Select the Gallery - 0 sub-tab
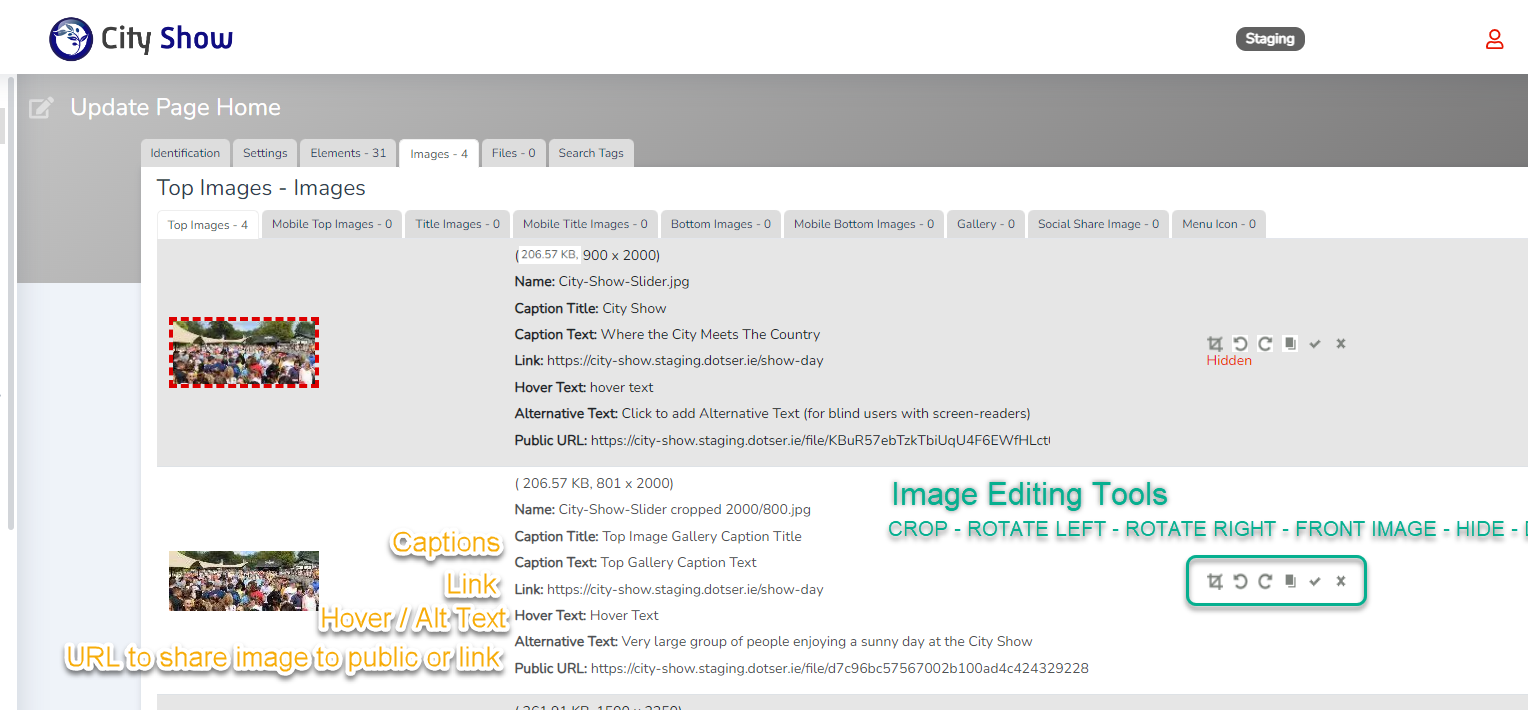This screenshot has width=1528, height=710. click(985, 225)
